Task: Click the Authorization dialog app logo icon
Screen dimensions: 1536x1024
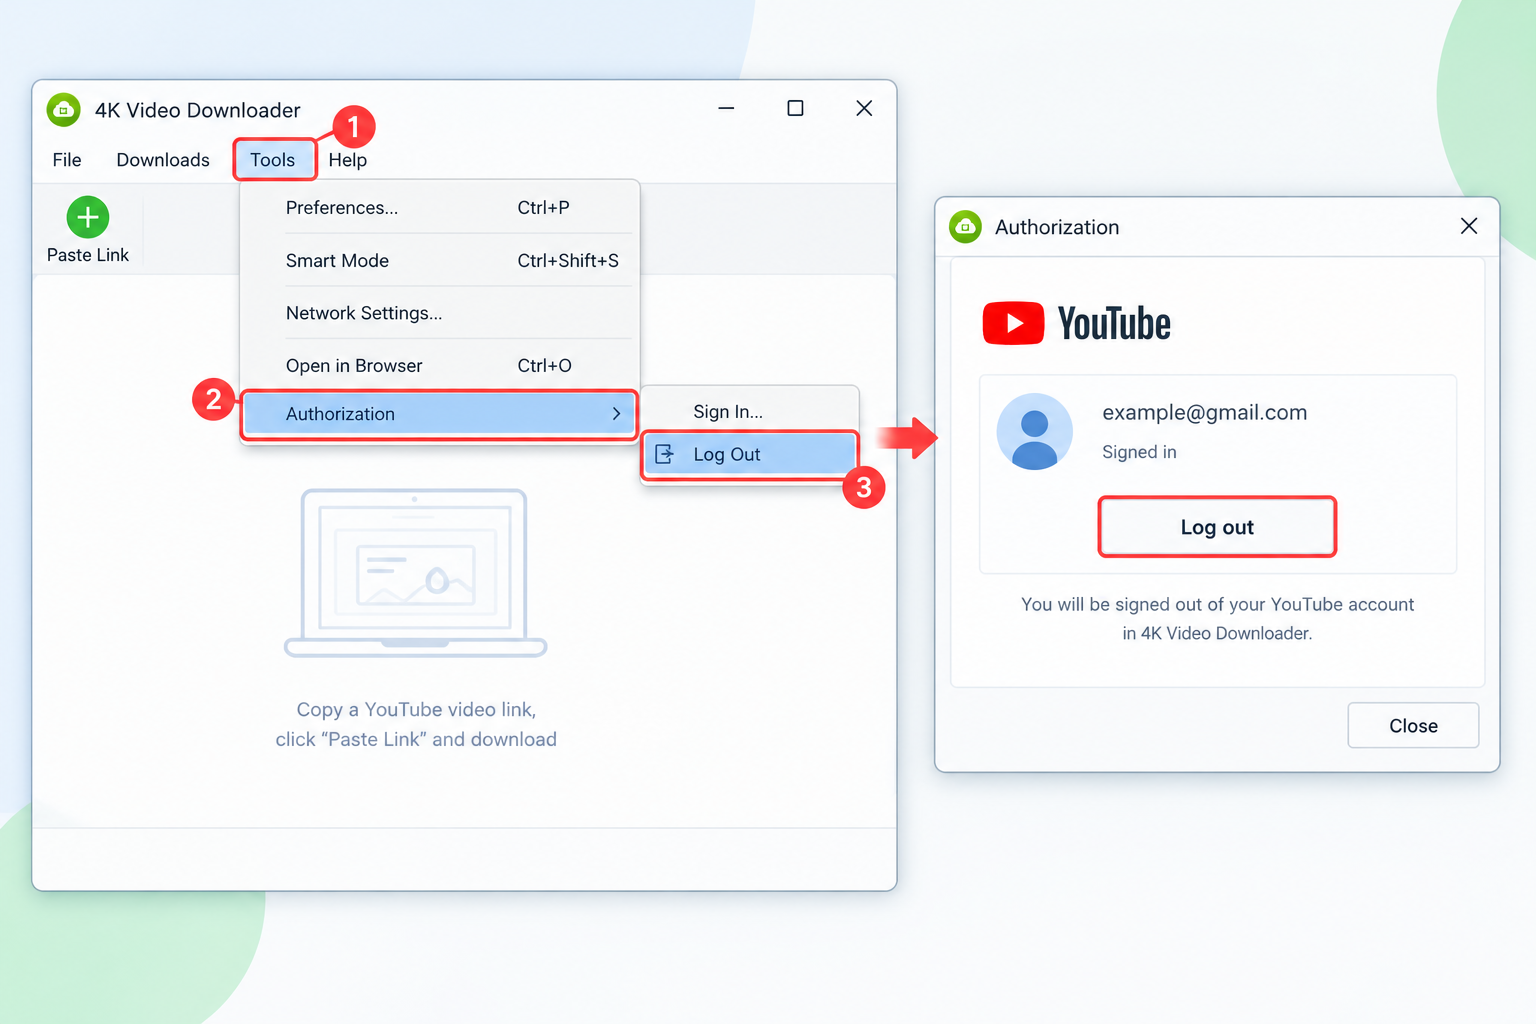Action: (965, 227)
